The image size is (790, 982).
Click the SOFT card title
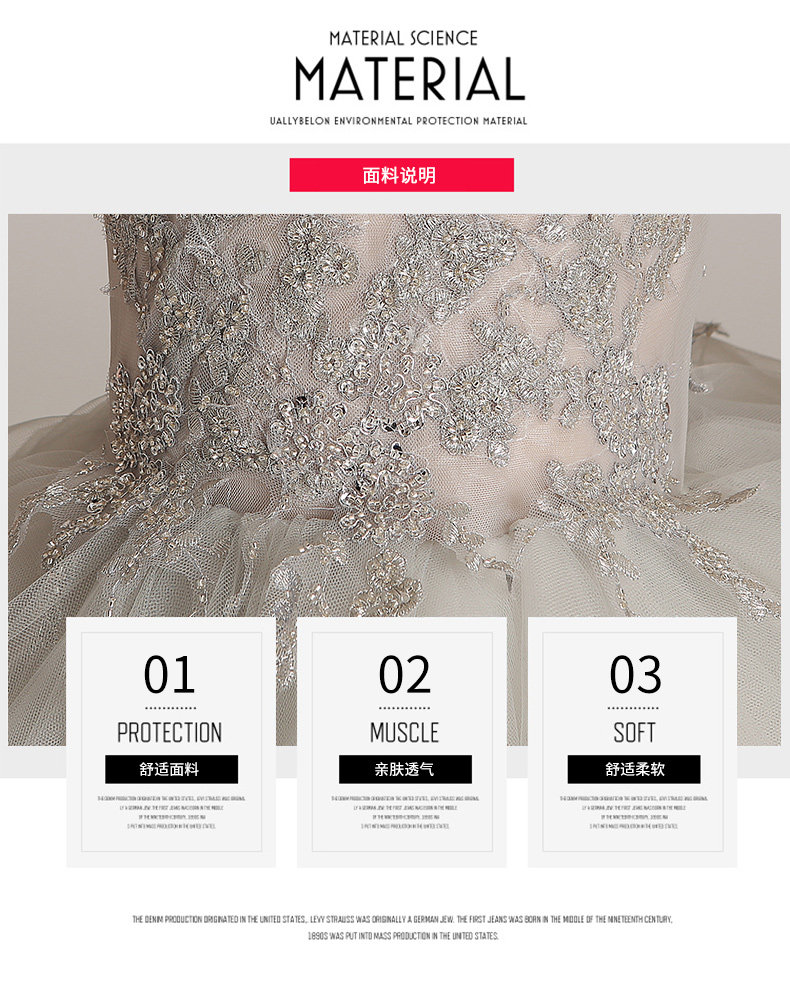[x=634, y=732]
